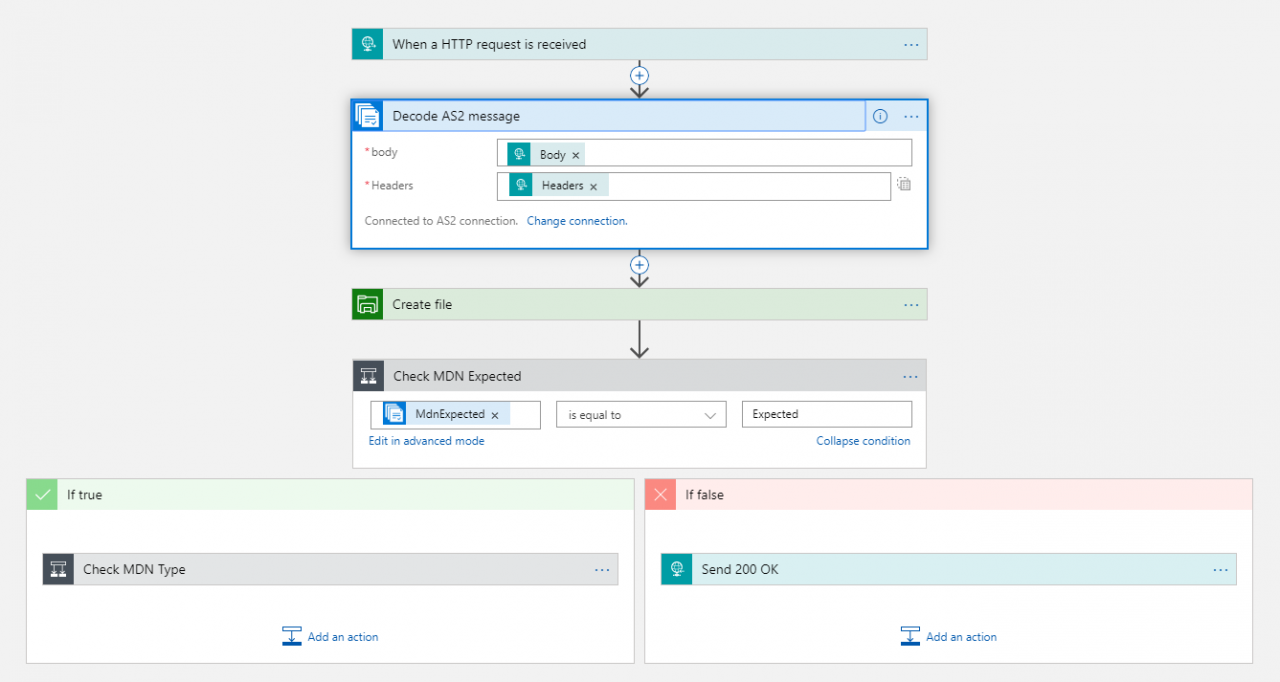Click the plus to insert step after the trigger
The height and width of the screenshot is (682, 1280).
[639, 76]
